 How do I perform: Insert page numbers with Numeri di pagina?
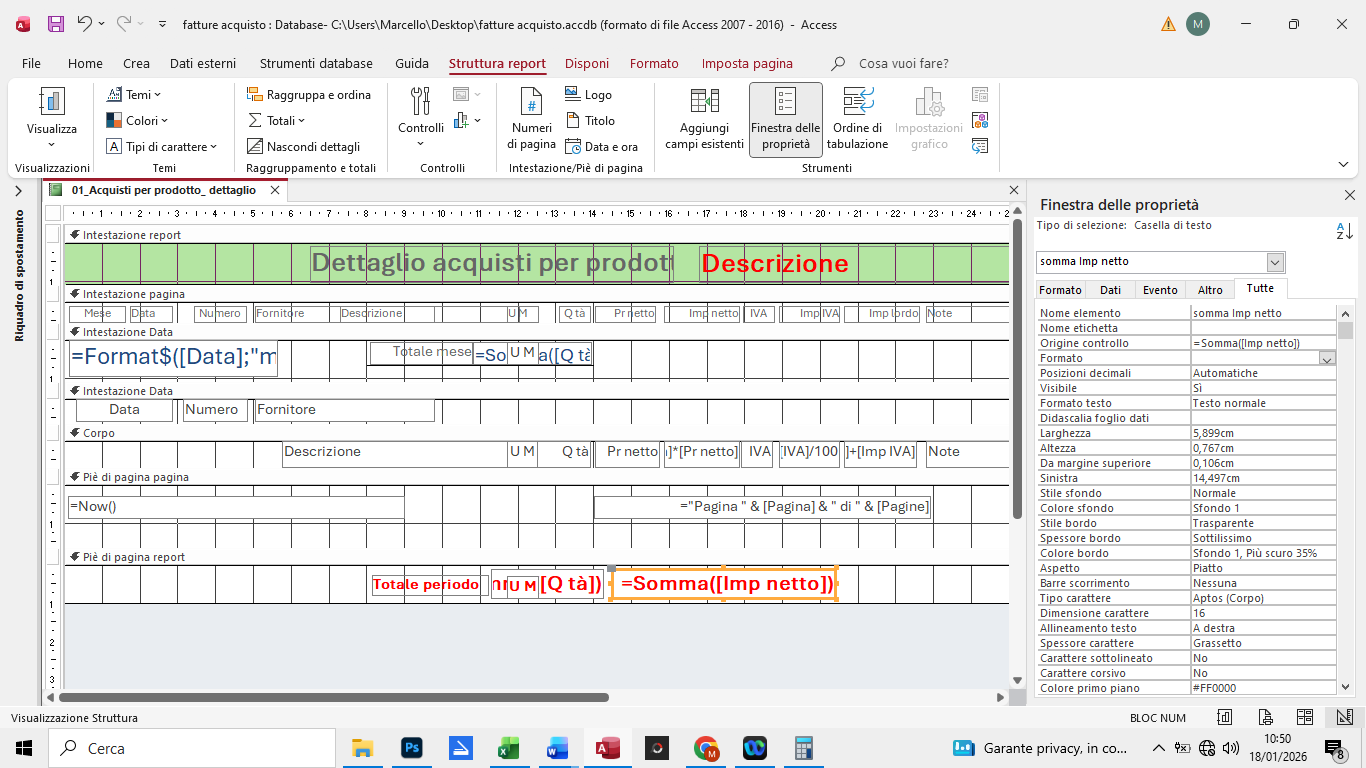(531, 118)
